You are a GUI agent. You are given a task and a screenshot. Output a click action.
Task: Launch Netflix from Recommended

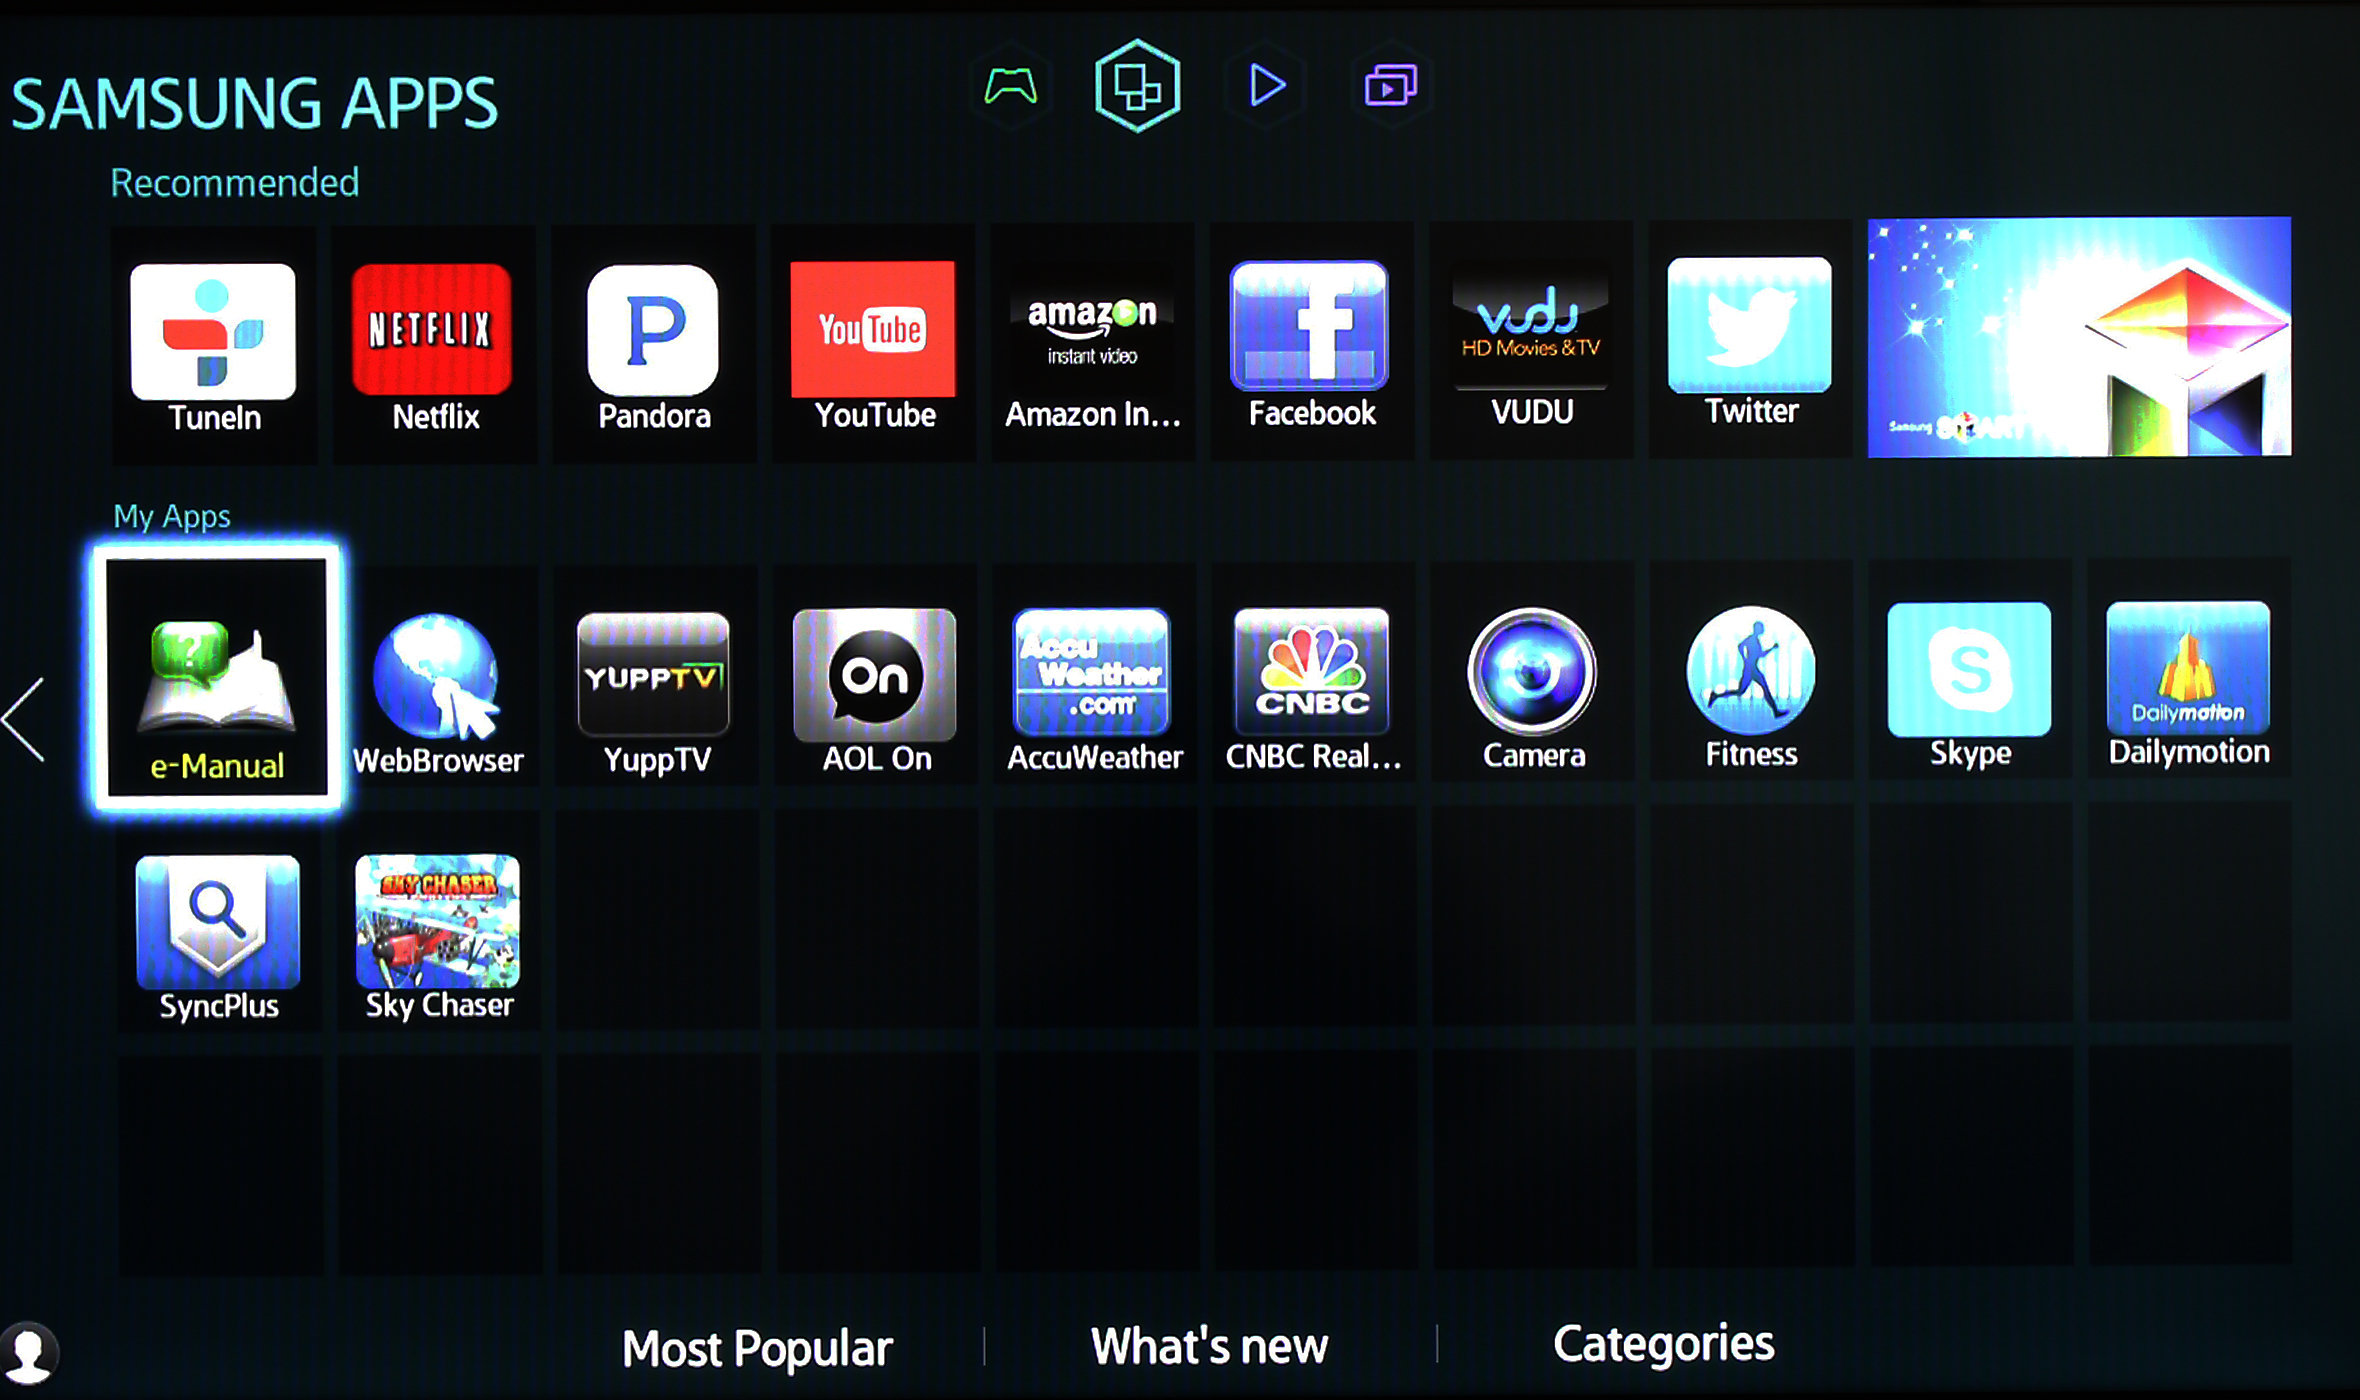click(x=434, y=345)
